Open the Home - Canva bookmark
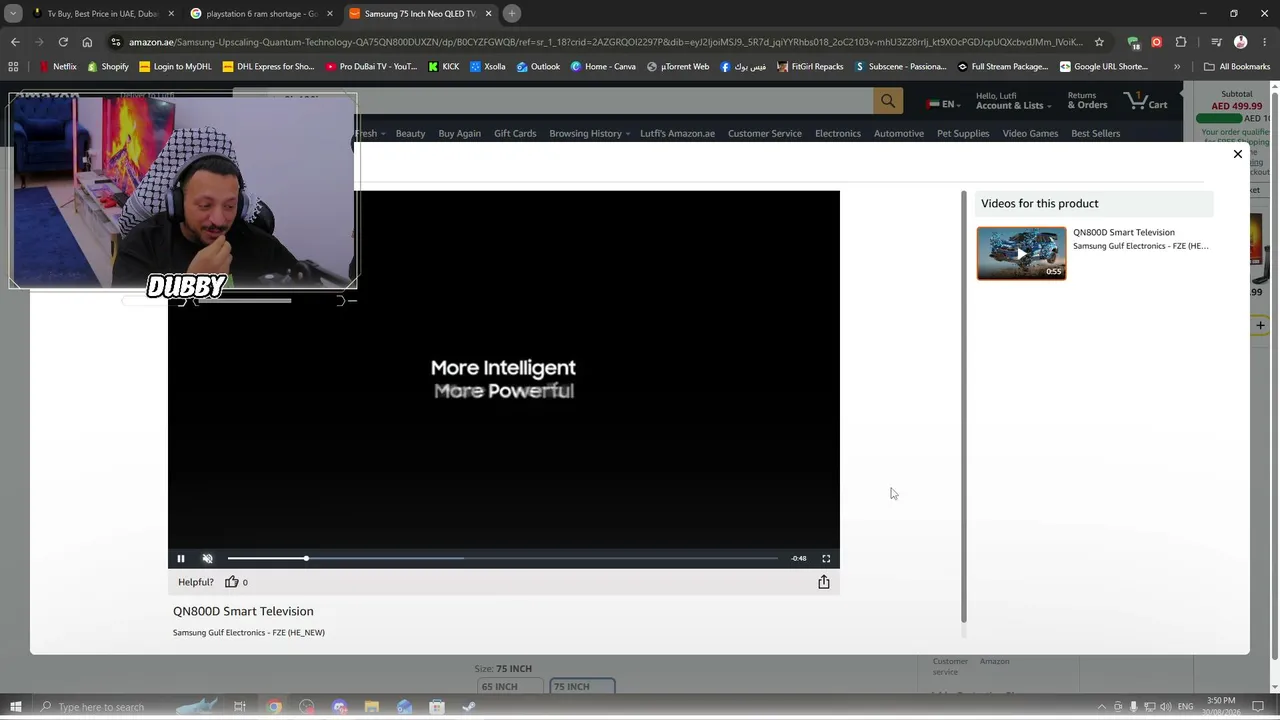Screen dimensions: 1280x720 pos(603,67)
